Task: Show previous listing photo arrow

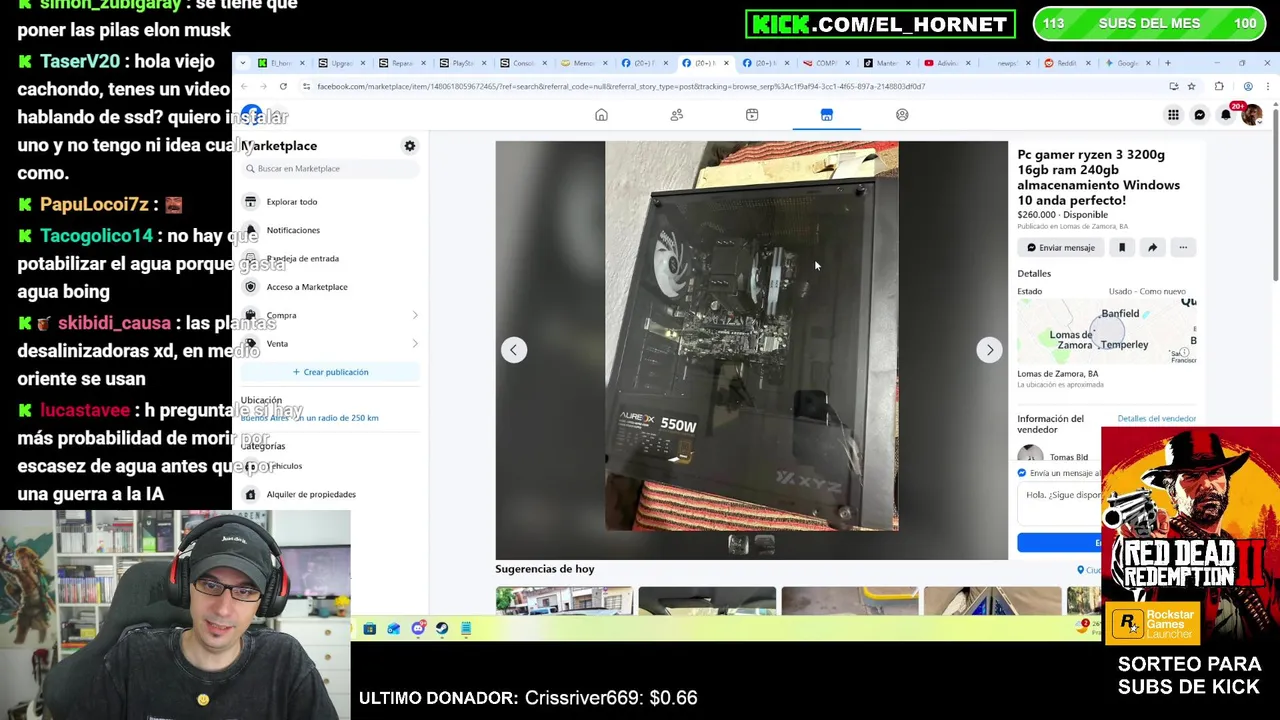Action: (x=514, y=350)
